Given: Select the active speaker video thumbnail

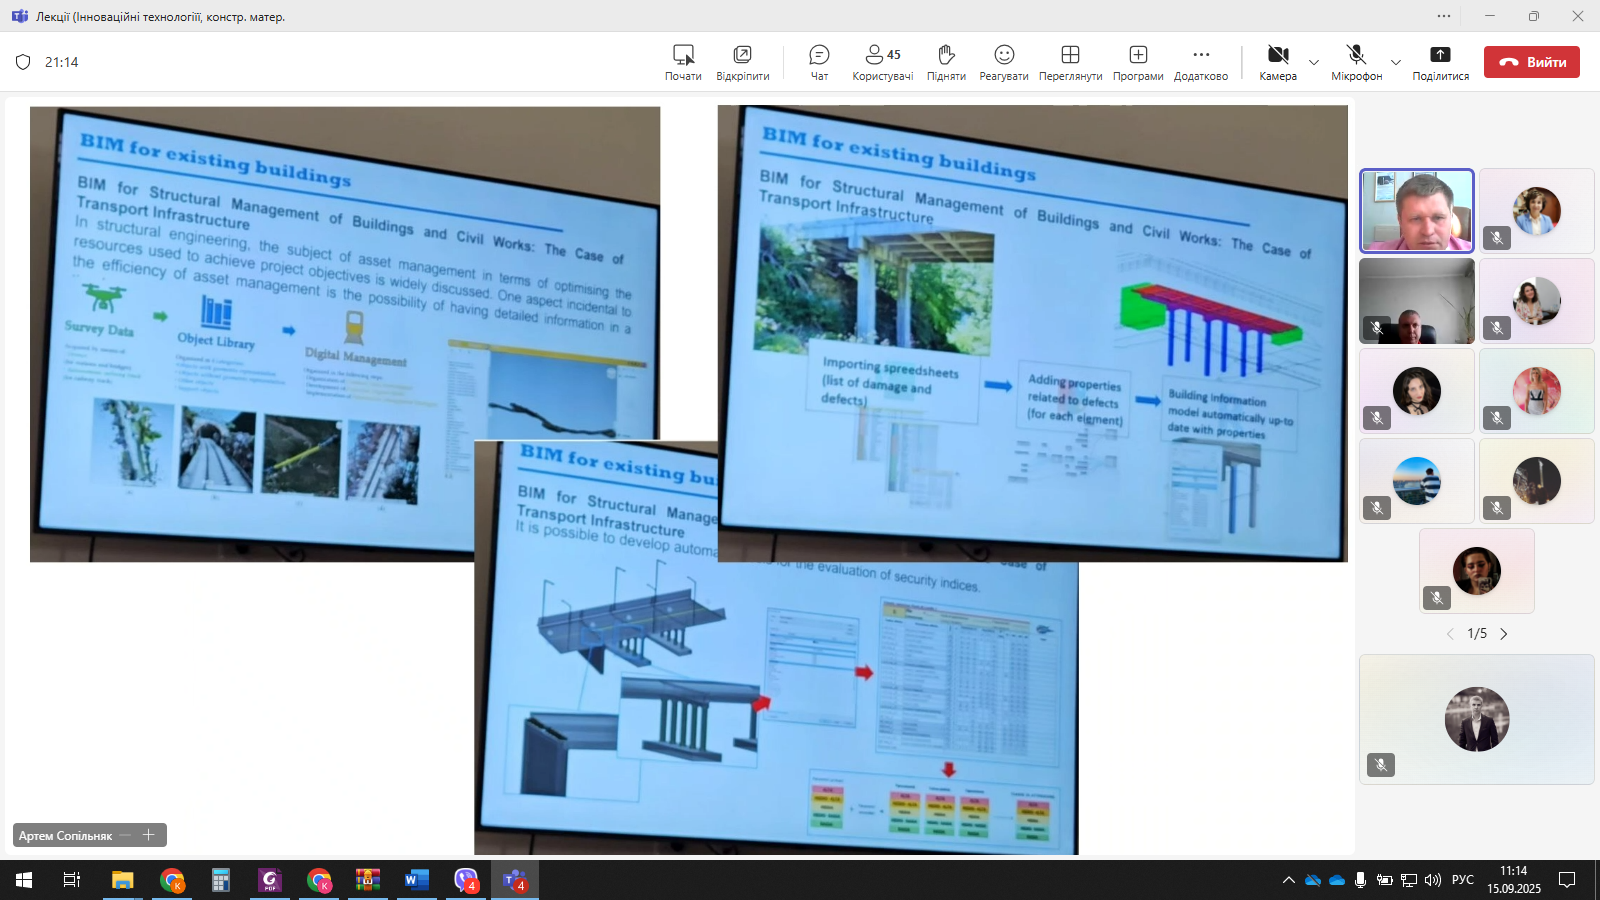Looking at the screenshot, I should coord(1416,211).
